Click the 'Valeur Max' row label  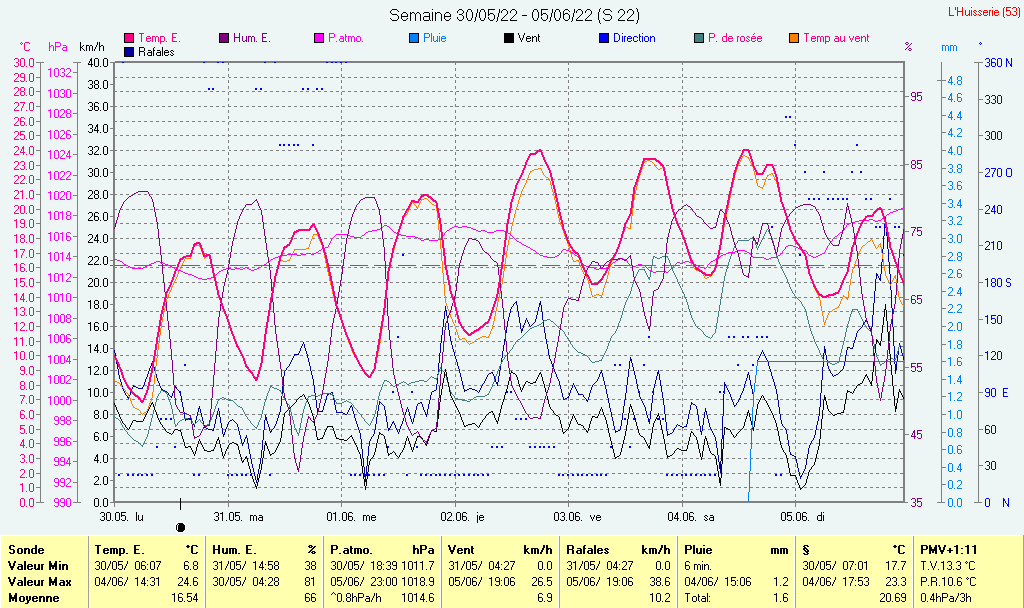39,582
